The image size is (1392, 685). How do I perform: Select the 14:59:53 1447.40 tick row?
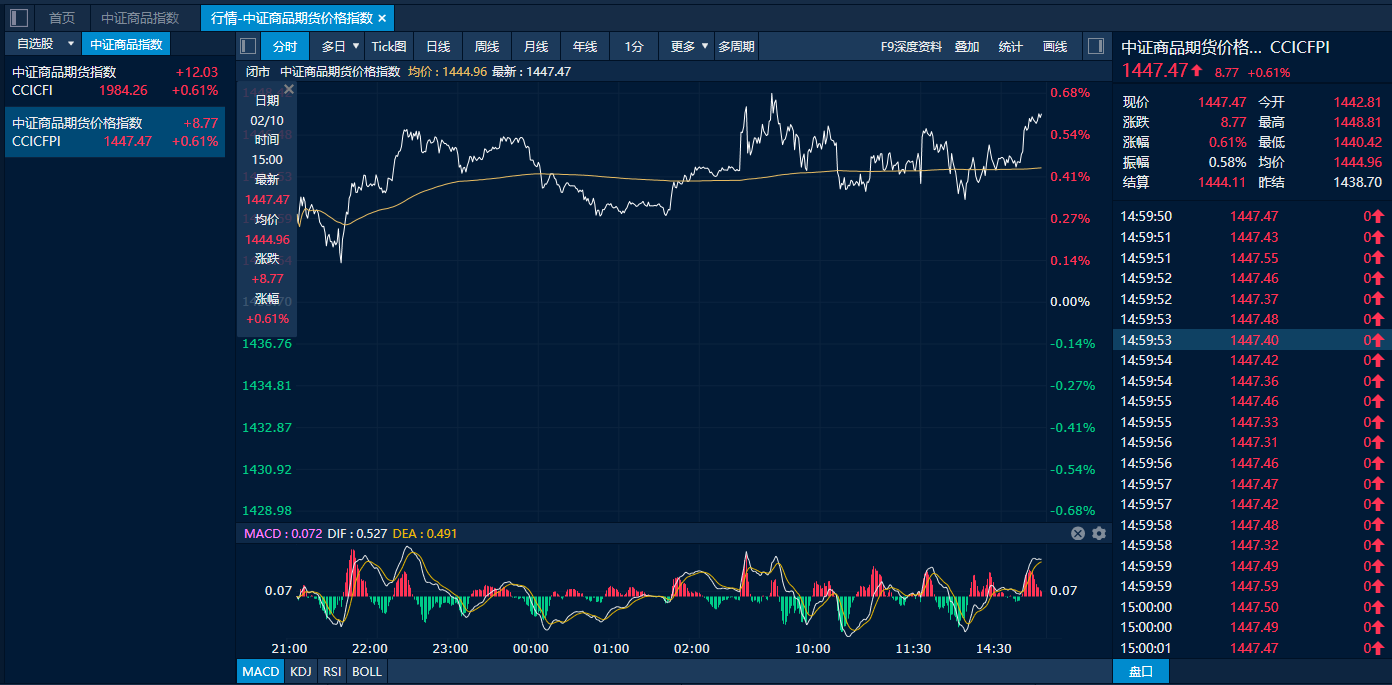(1250, 340)
